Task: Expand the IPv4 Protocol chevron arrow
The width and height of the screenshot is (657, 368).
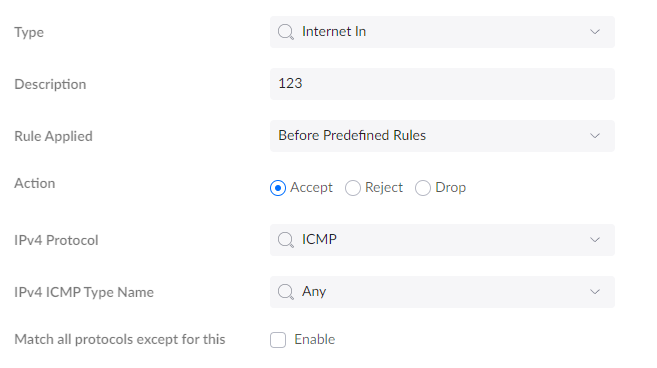Action: [x=595, y=240]
